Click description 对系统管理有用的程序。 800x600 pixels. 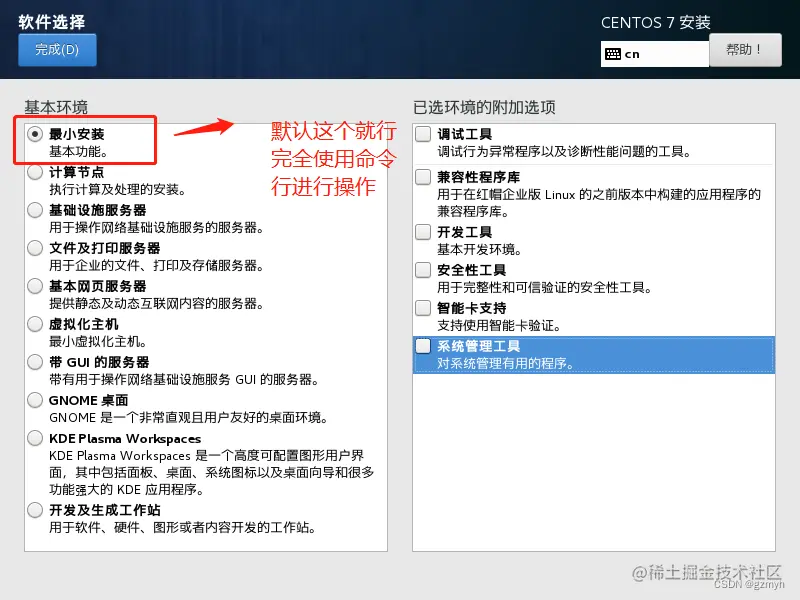[506, 363]
